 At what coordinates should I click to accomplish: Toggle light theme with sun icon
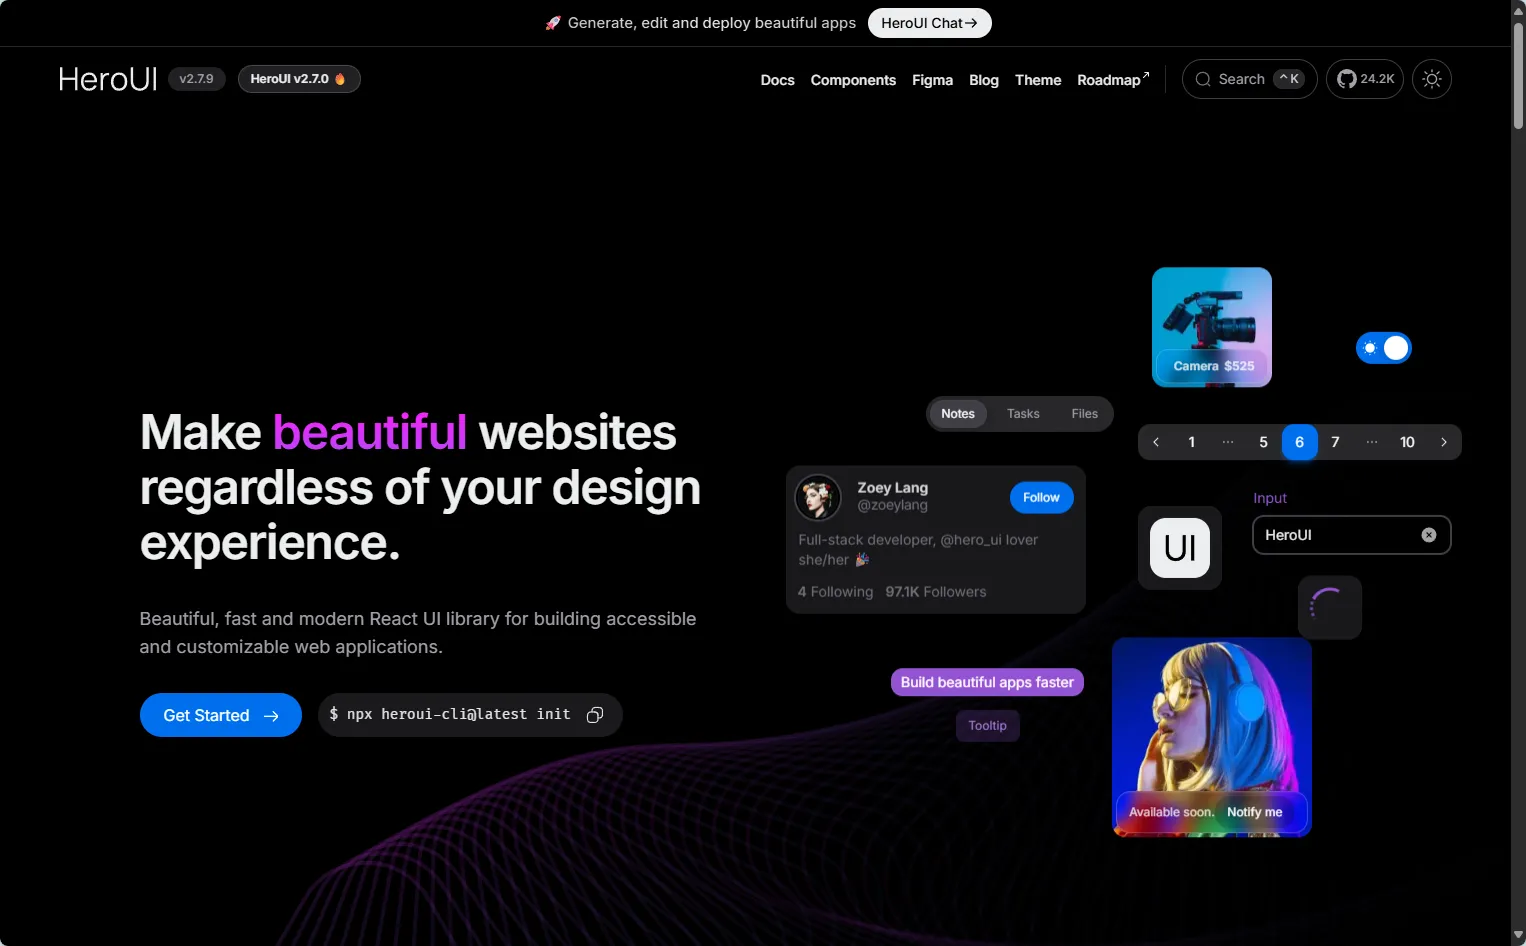point(1432,79)
